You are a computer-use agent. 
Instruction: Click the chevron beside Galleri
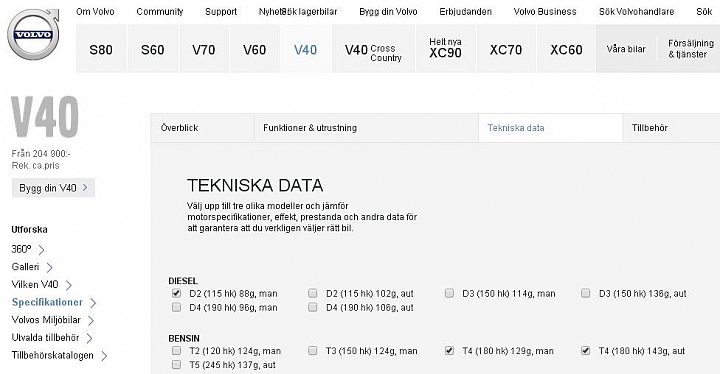click(50, 267)
